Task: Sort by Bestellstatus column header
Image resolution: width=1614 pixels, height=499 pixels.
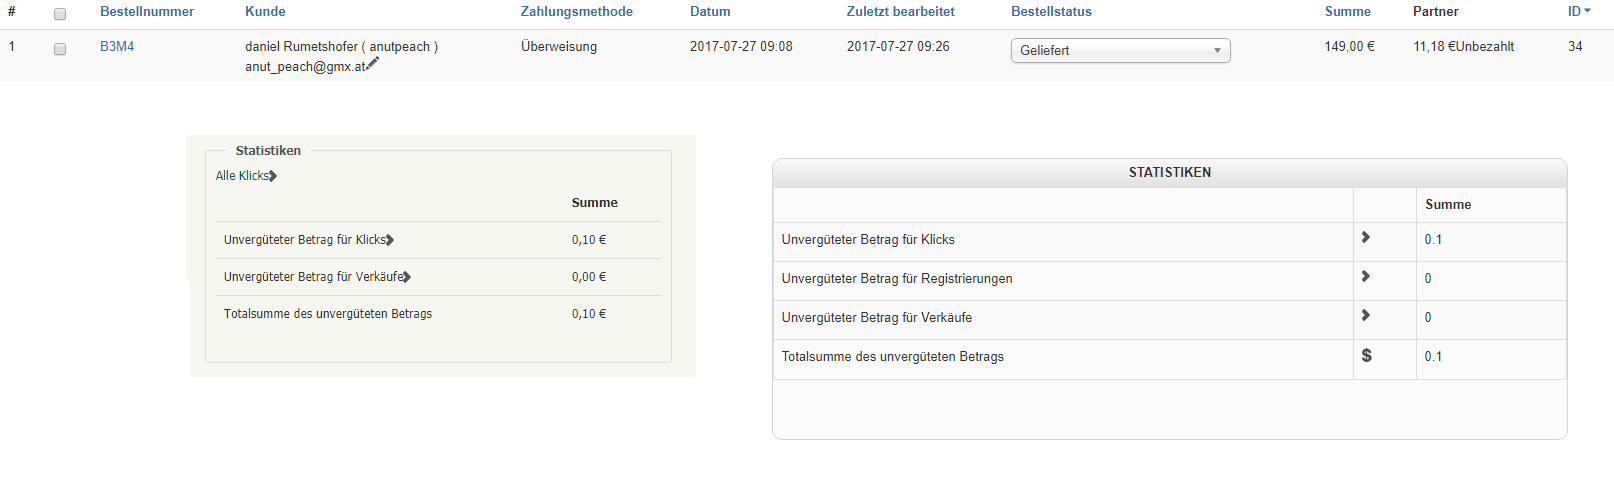Action: [x=1051, y=11]
